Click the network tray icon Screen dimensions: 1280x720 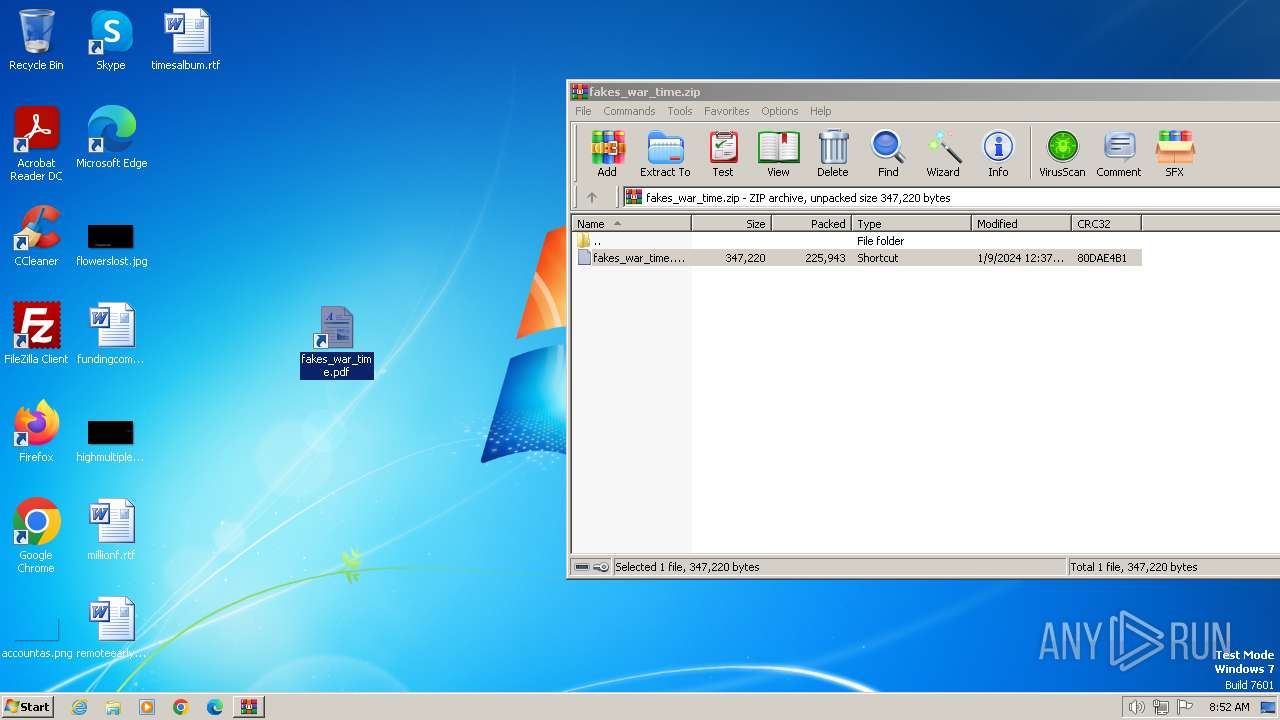(x=1161, y=707)
